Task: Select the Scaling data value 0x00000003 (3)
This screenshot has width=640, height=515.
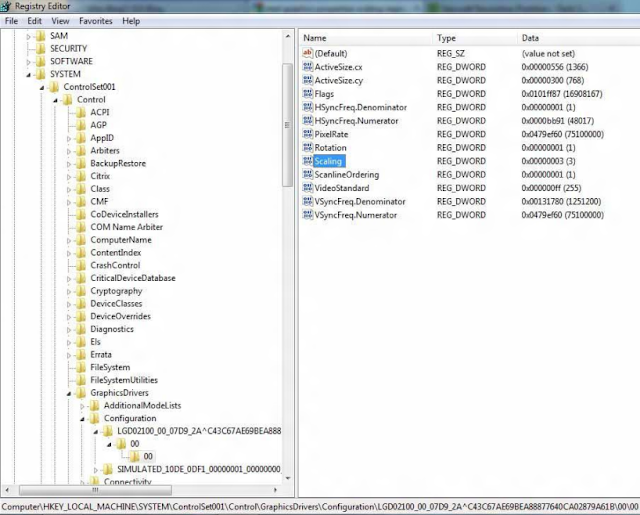Action: [x=548, y=161]
